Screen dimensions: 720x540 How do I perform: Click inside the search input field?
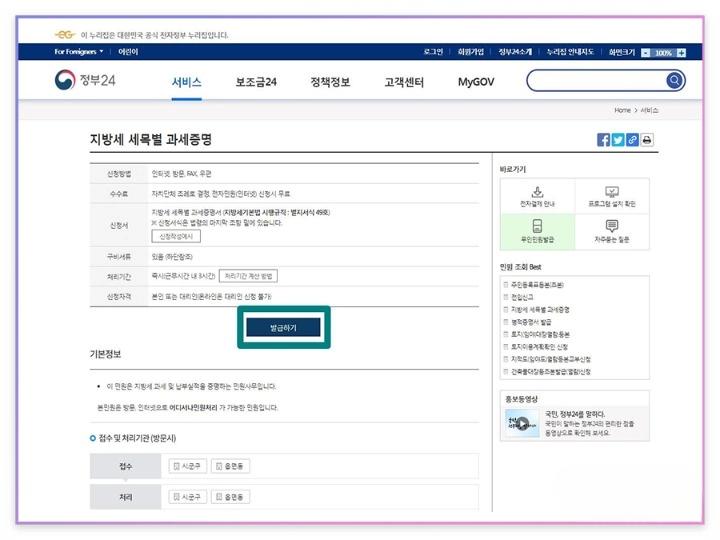[597, 80]
